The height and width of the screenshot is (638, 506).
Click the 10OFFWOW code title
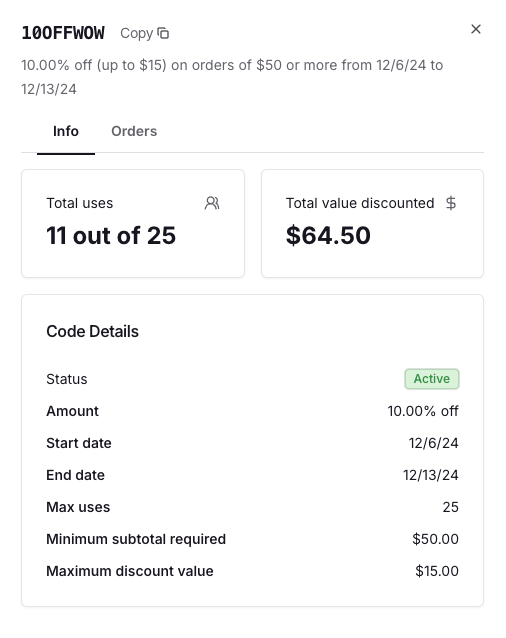pos(63,33)
